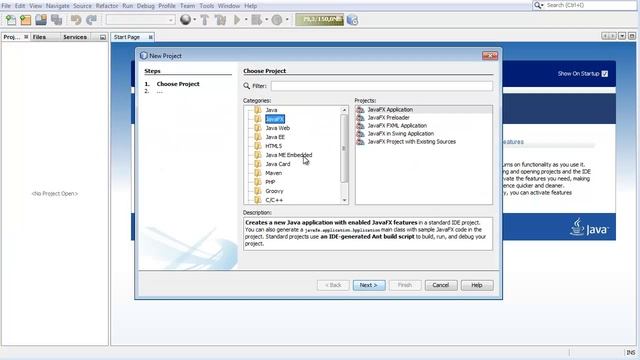Open the editor tab list dropdown arrow
The width and height of the screenshot is (640, 360).
click(622, 36)
